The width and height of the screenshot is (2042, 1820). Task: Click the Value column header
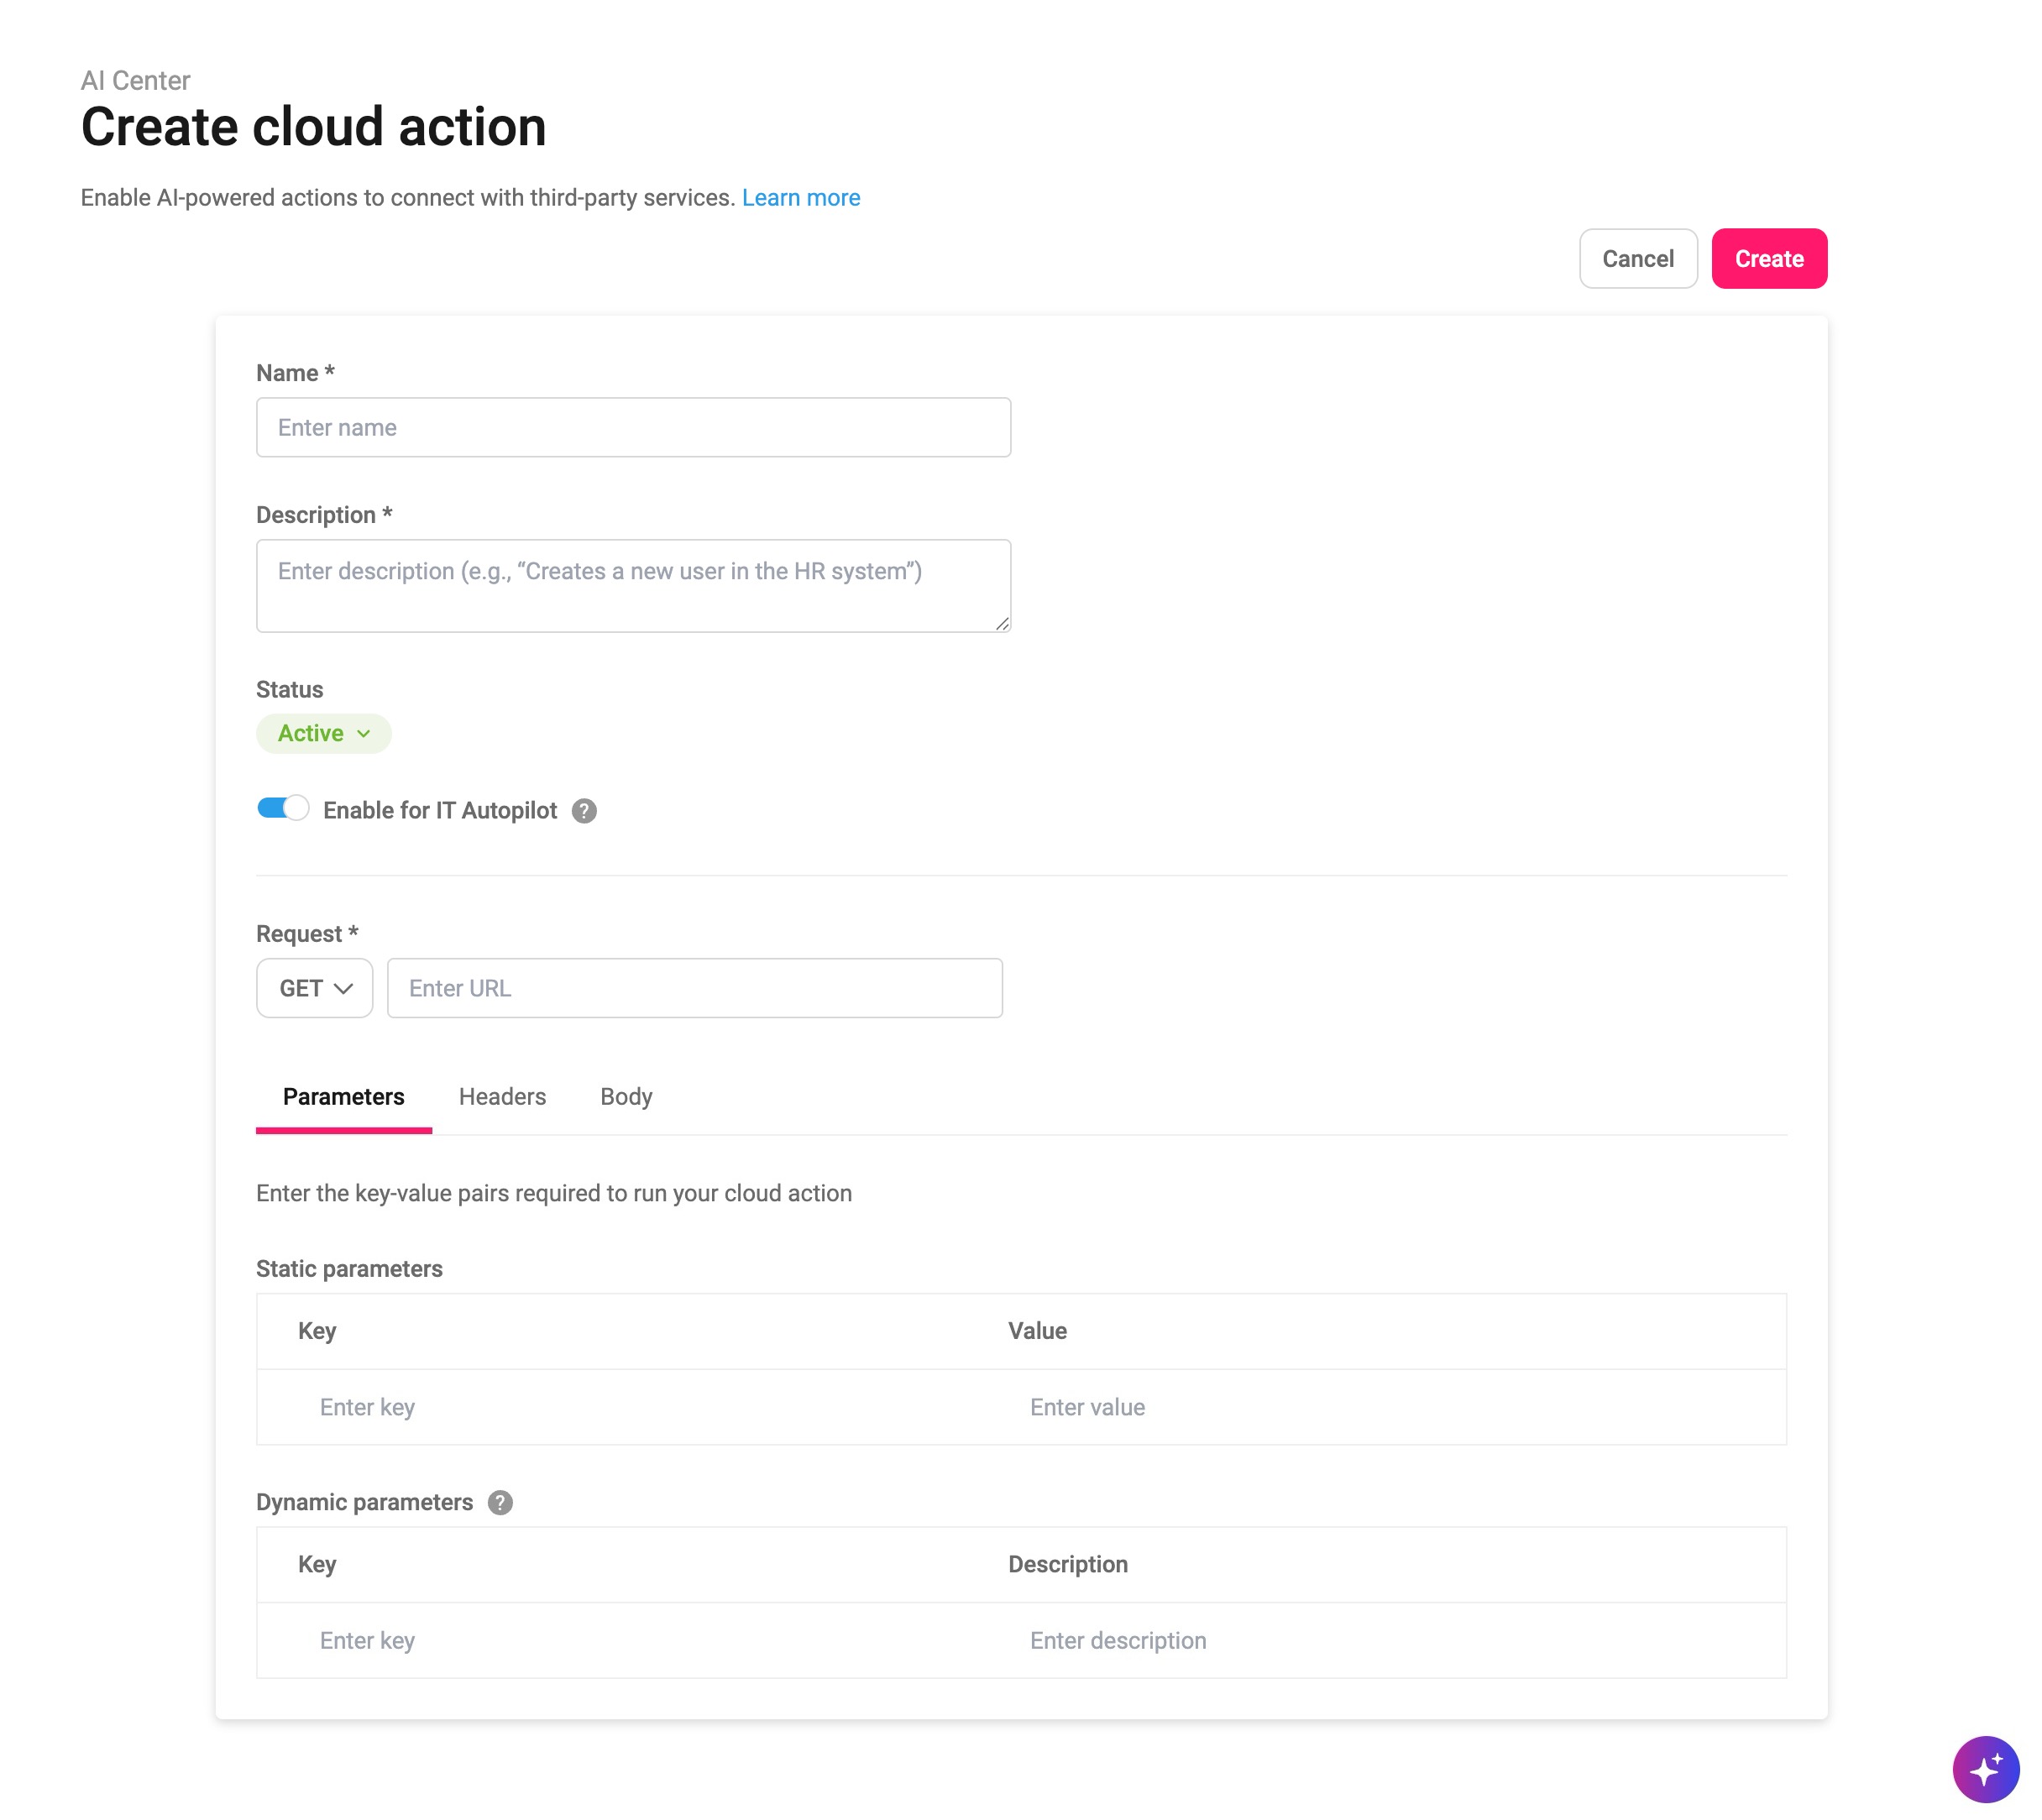(1037, 1331)
